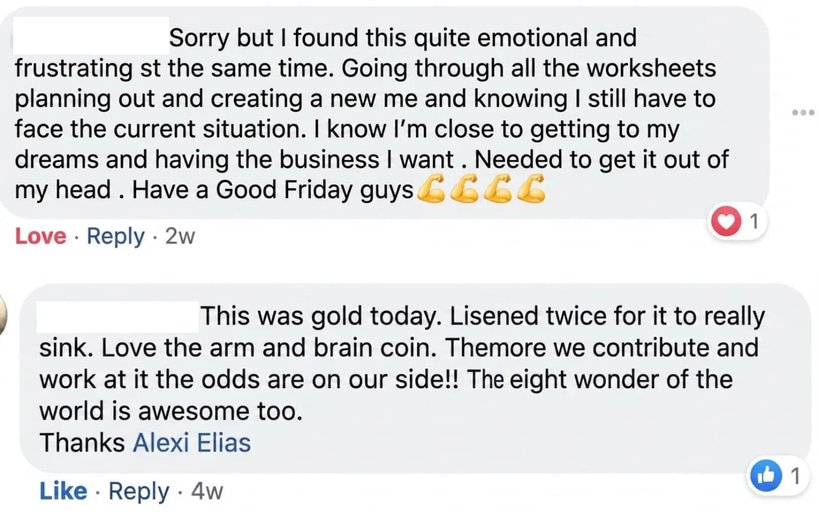Click the blue thumbs-up reaction icon
The height and width of the screenshot is (512, 819).
coord(766,476)
